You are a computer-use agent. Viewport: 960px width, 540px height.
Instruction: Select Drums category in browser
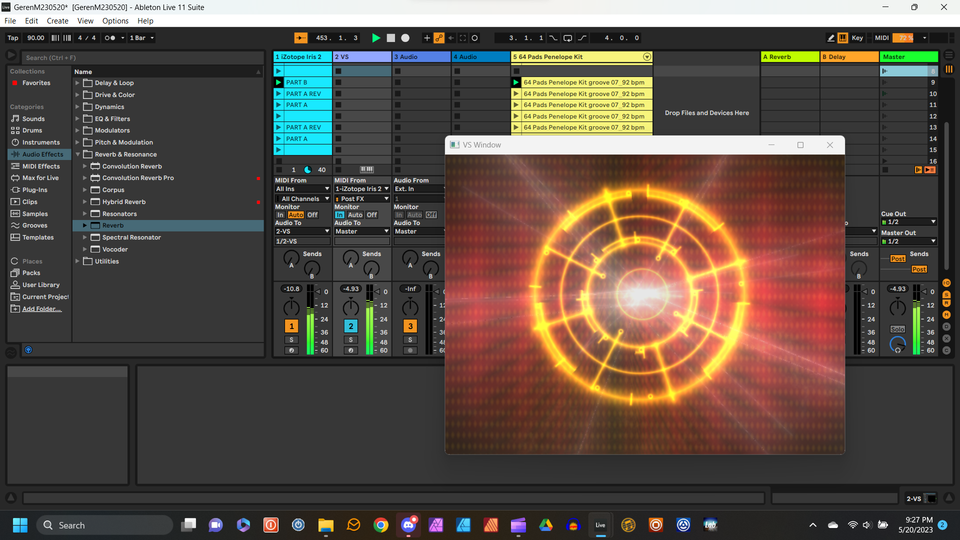32,130
